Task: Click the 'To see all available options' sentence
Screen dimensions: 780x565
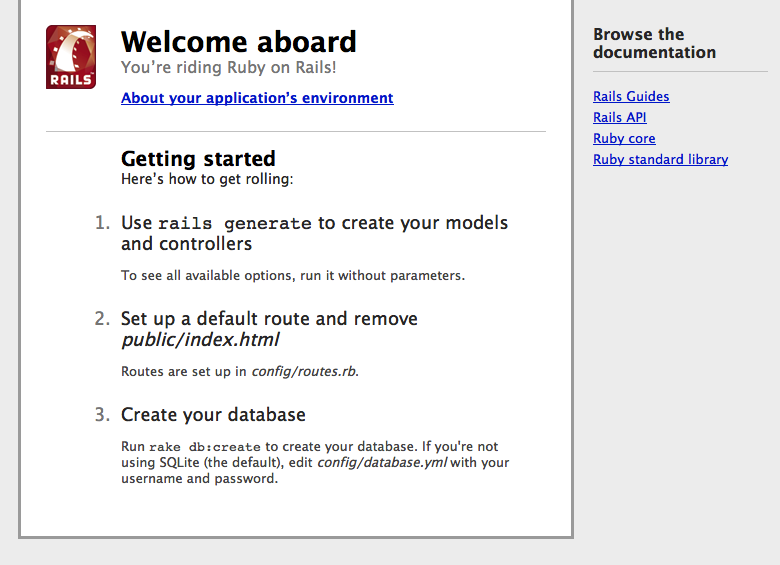Action: tap(292, 276)
